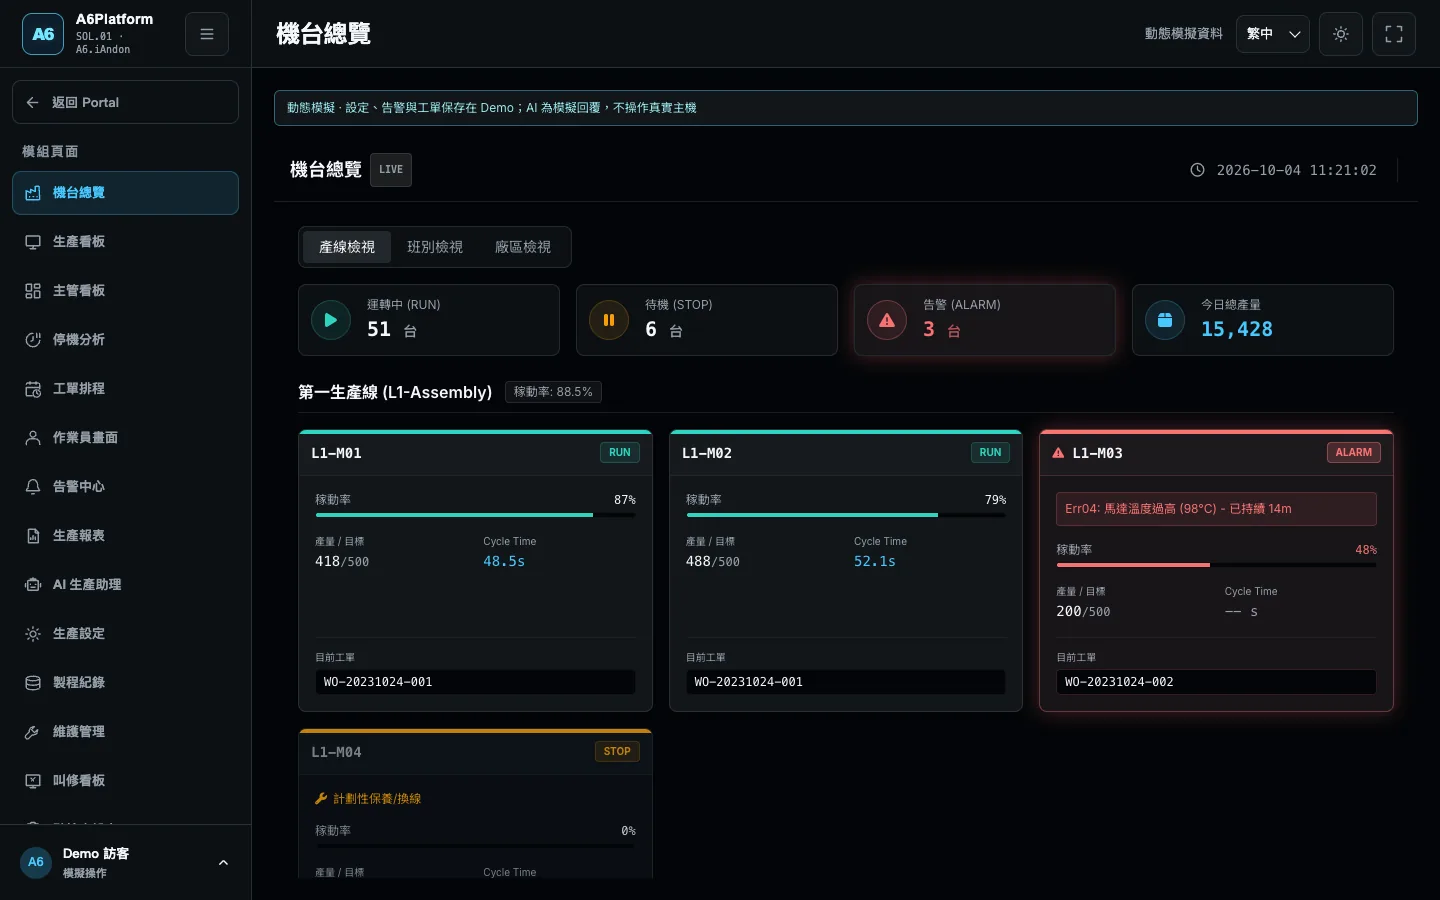Click the 主管看板 grid icon
Image resolution: width=1440 pixels, height=900 pixels.
click(x=33, y=291)
